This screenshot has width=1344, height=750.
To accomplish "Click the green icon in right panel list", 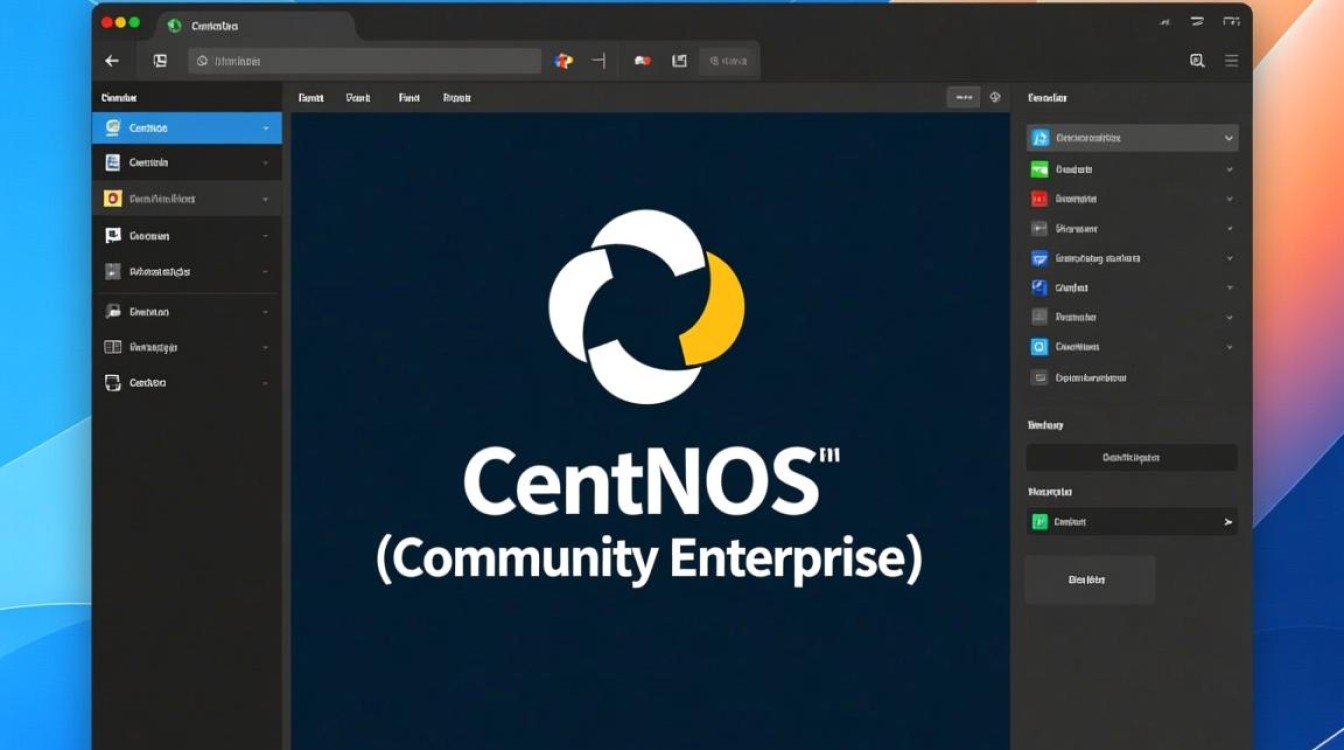I will pyautogui.click(x=1039, y=170).
